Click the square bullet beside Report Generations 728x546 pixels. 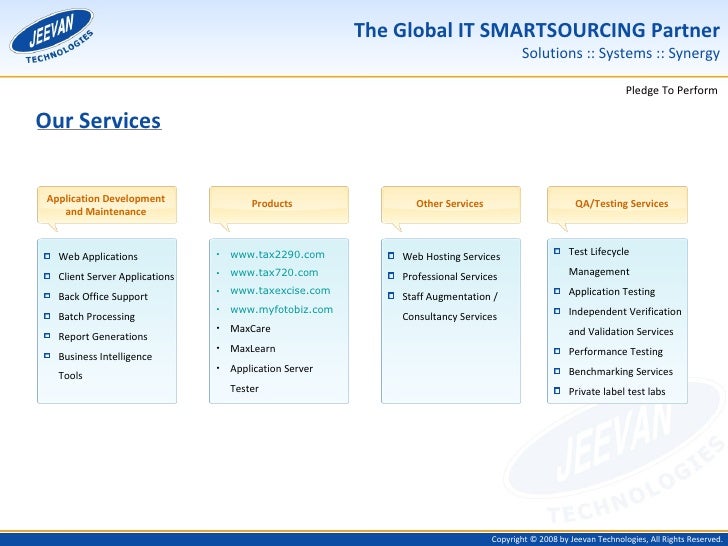tap(47, 335)
